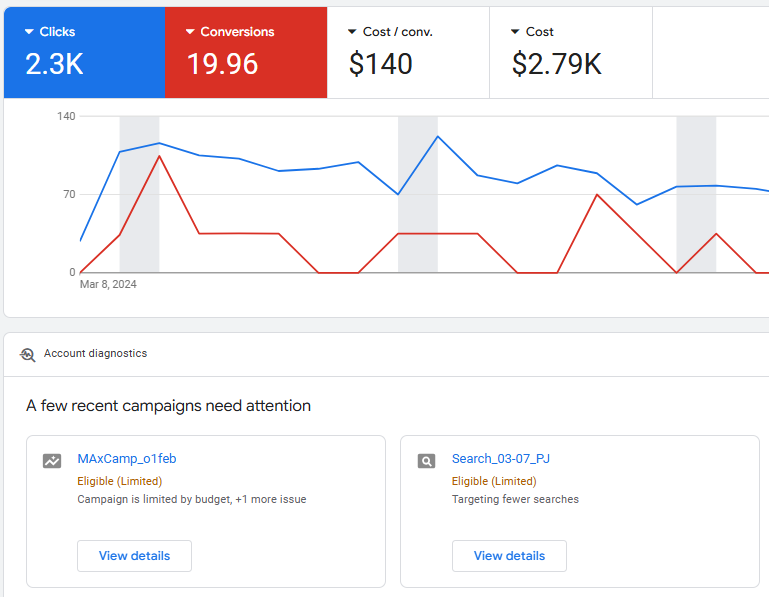Open the Clicks metric dropdown arrow
Viewport: 769px width, 597px height.
[29, 32]
